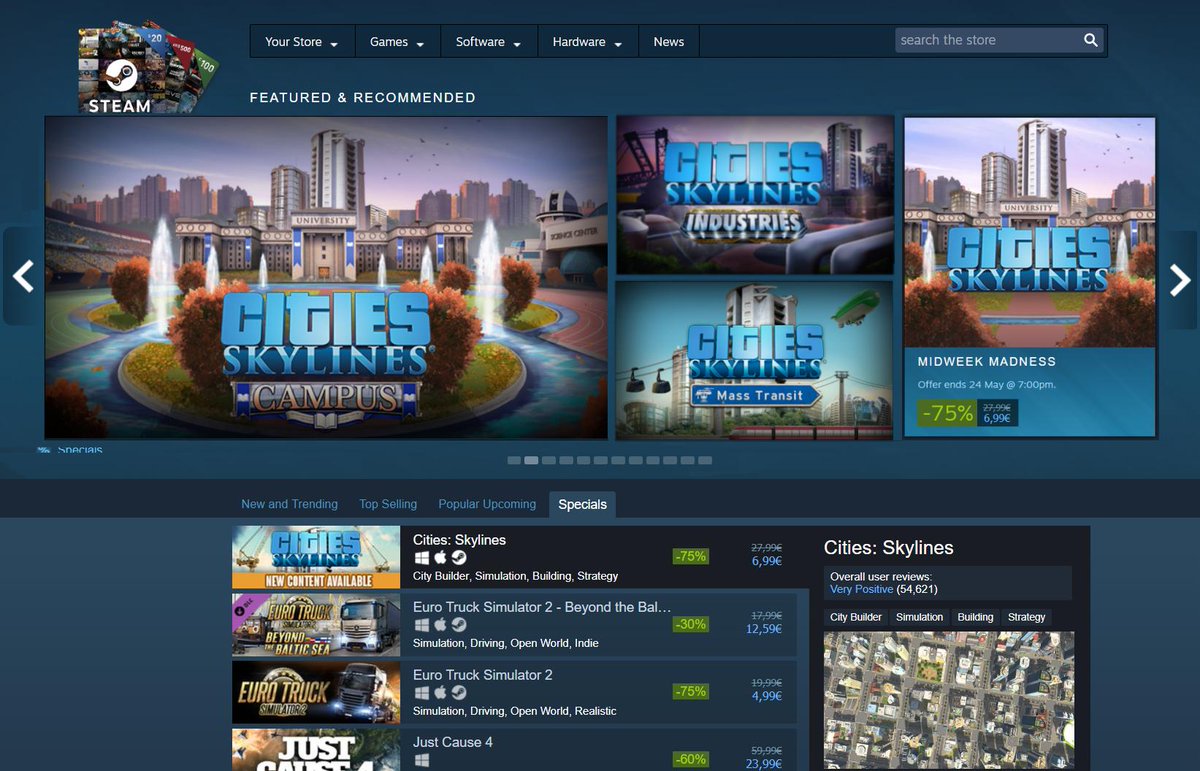Click 'Simulation, Driving, Open World, Realistic' tags text
Screen dimensions: 1200x771
tap(515, 711)
